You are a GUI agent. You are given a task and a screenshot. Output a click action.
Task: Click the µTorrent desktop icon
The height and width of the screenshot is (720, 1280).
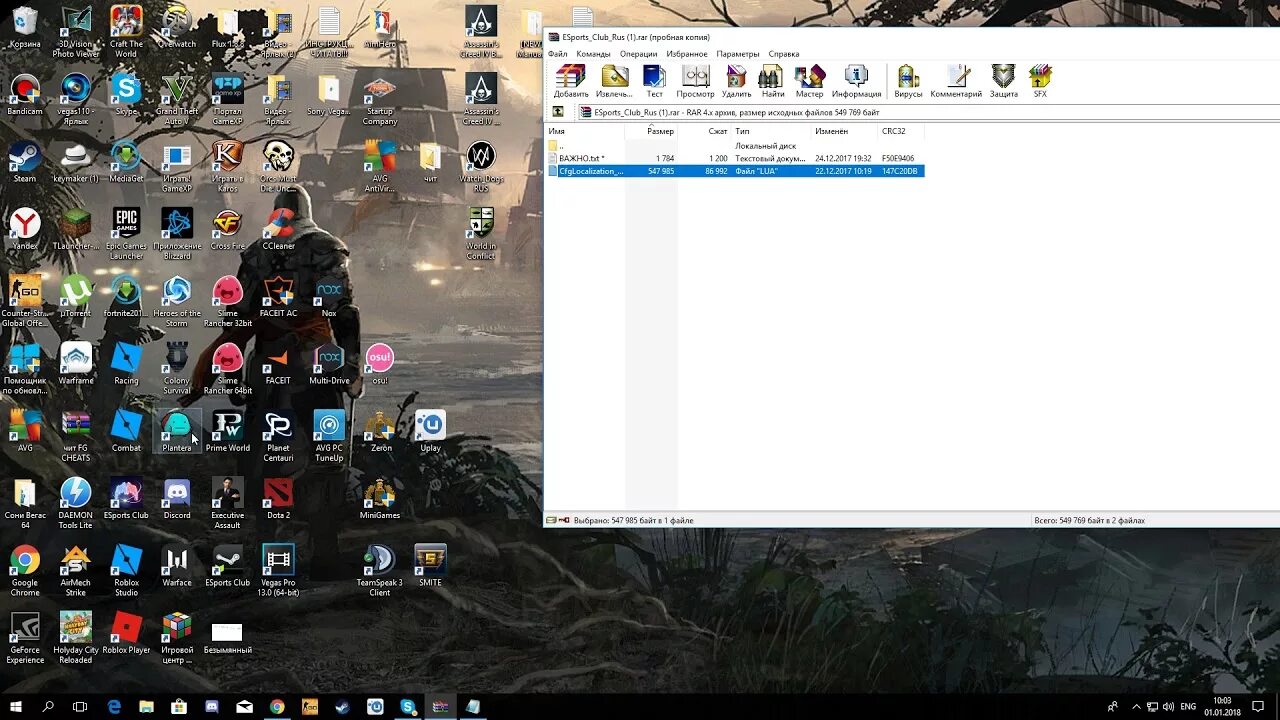click(x=76, y=297)
